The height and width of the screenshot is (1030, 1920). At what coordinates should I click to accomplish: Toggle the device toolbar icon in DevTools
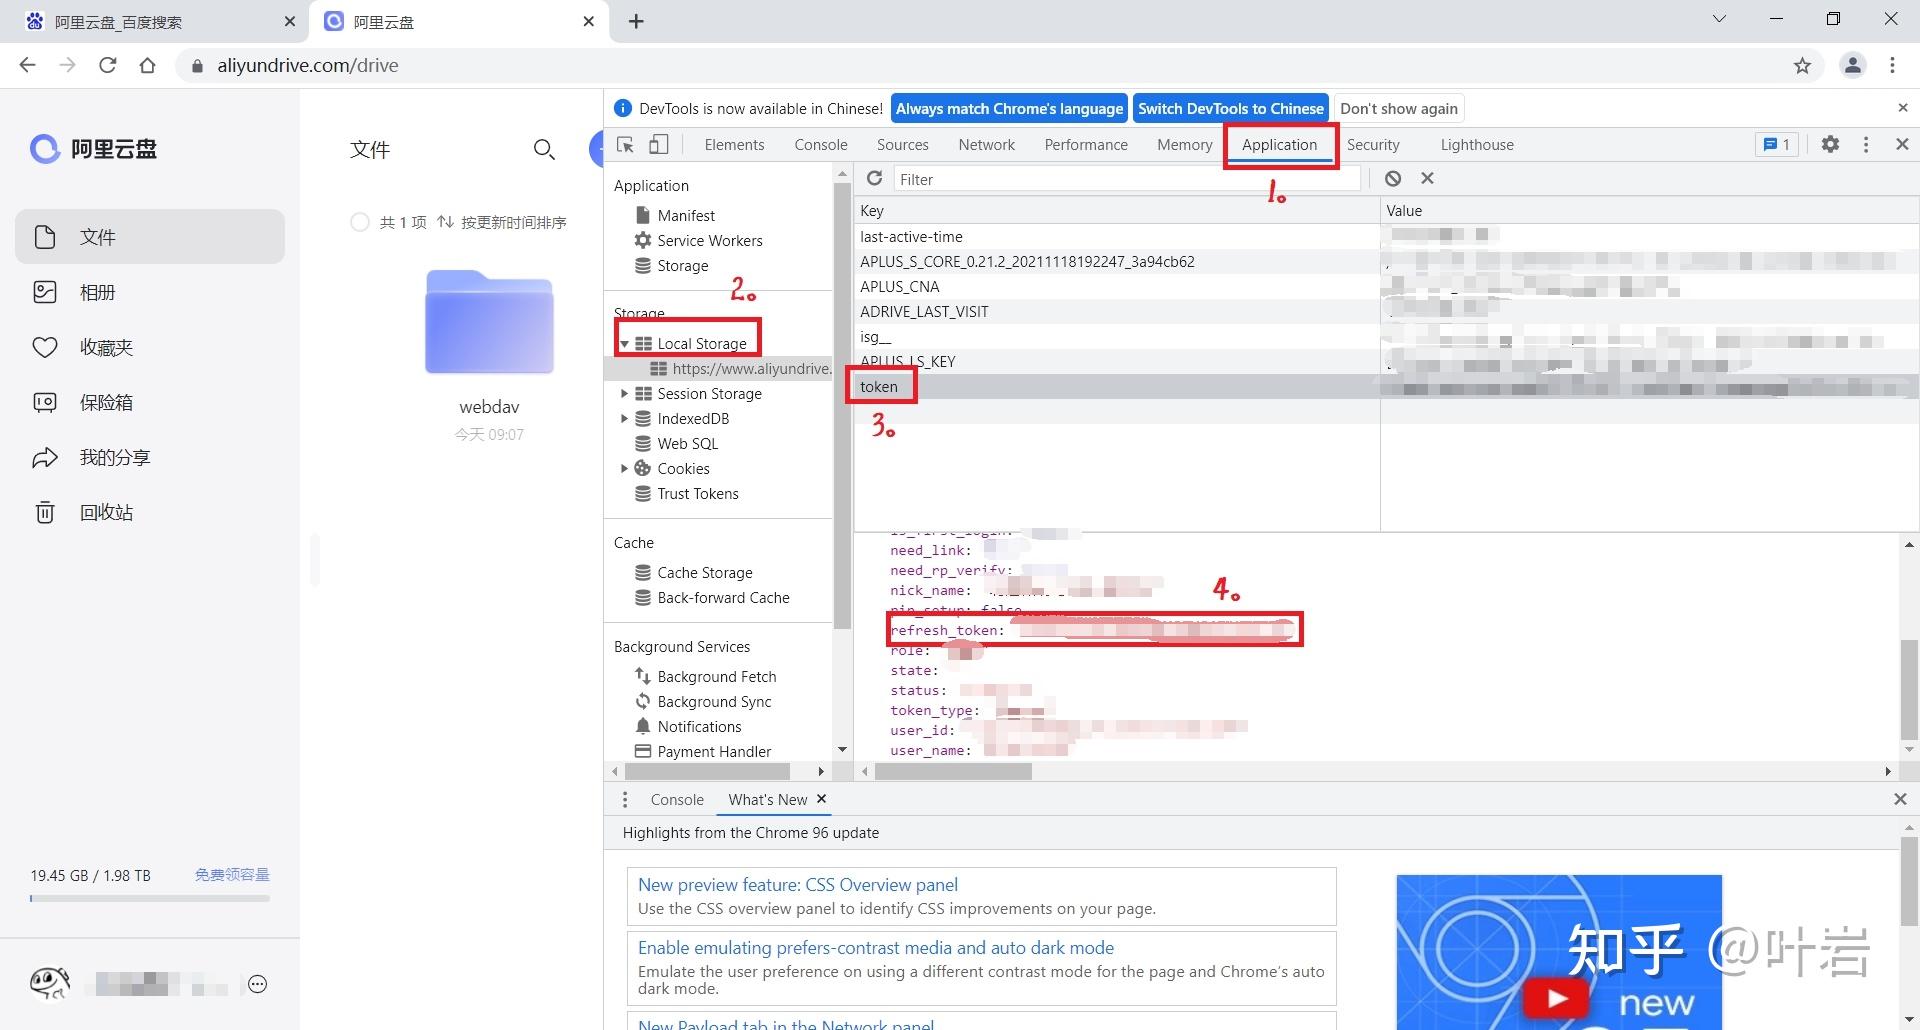[x=658, y=145]
